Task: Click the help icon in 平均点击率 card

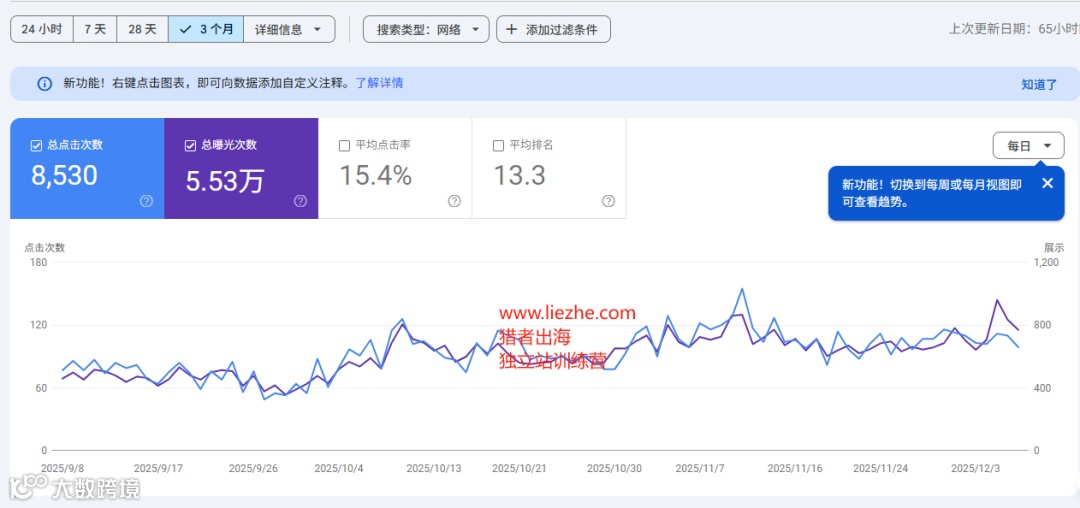Action: pos(455,201)
